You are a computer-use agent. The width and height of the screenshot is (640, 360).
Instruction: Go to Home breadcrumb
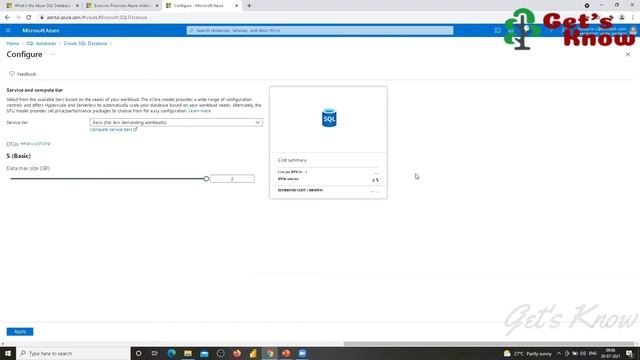coord(13,43)
